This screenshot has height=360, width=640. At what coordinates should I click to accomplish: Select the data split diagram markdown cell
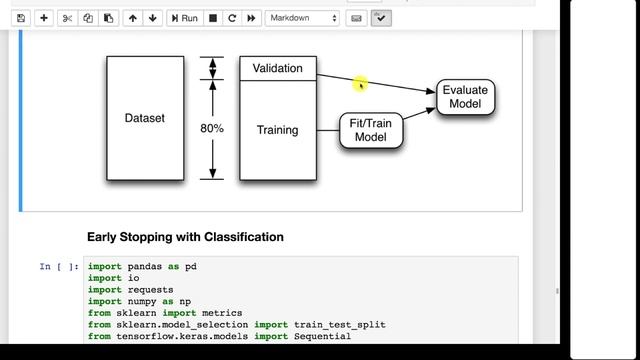pyautogui.click(x=271, y=121)
